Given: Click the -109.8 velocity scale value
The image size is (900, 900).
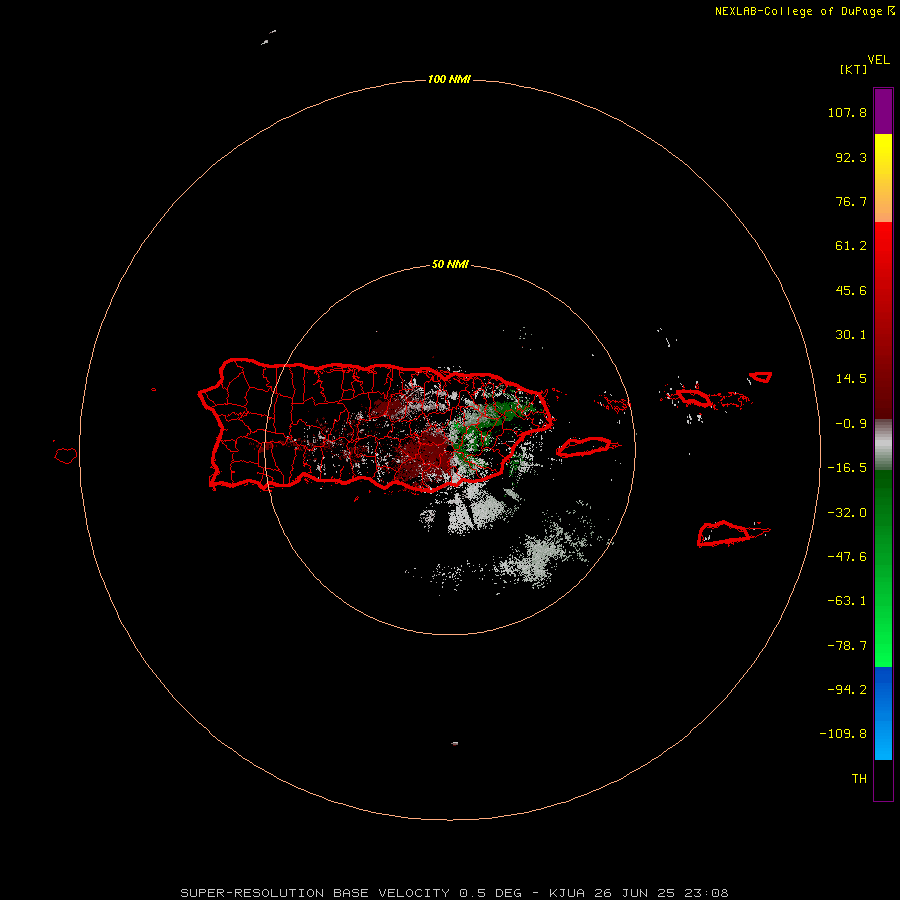Looking at the screenshot, I should (x=843, y=734).
